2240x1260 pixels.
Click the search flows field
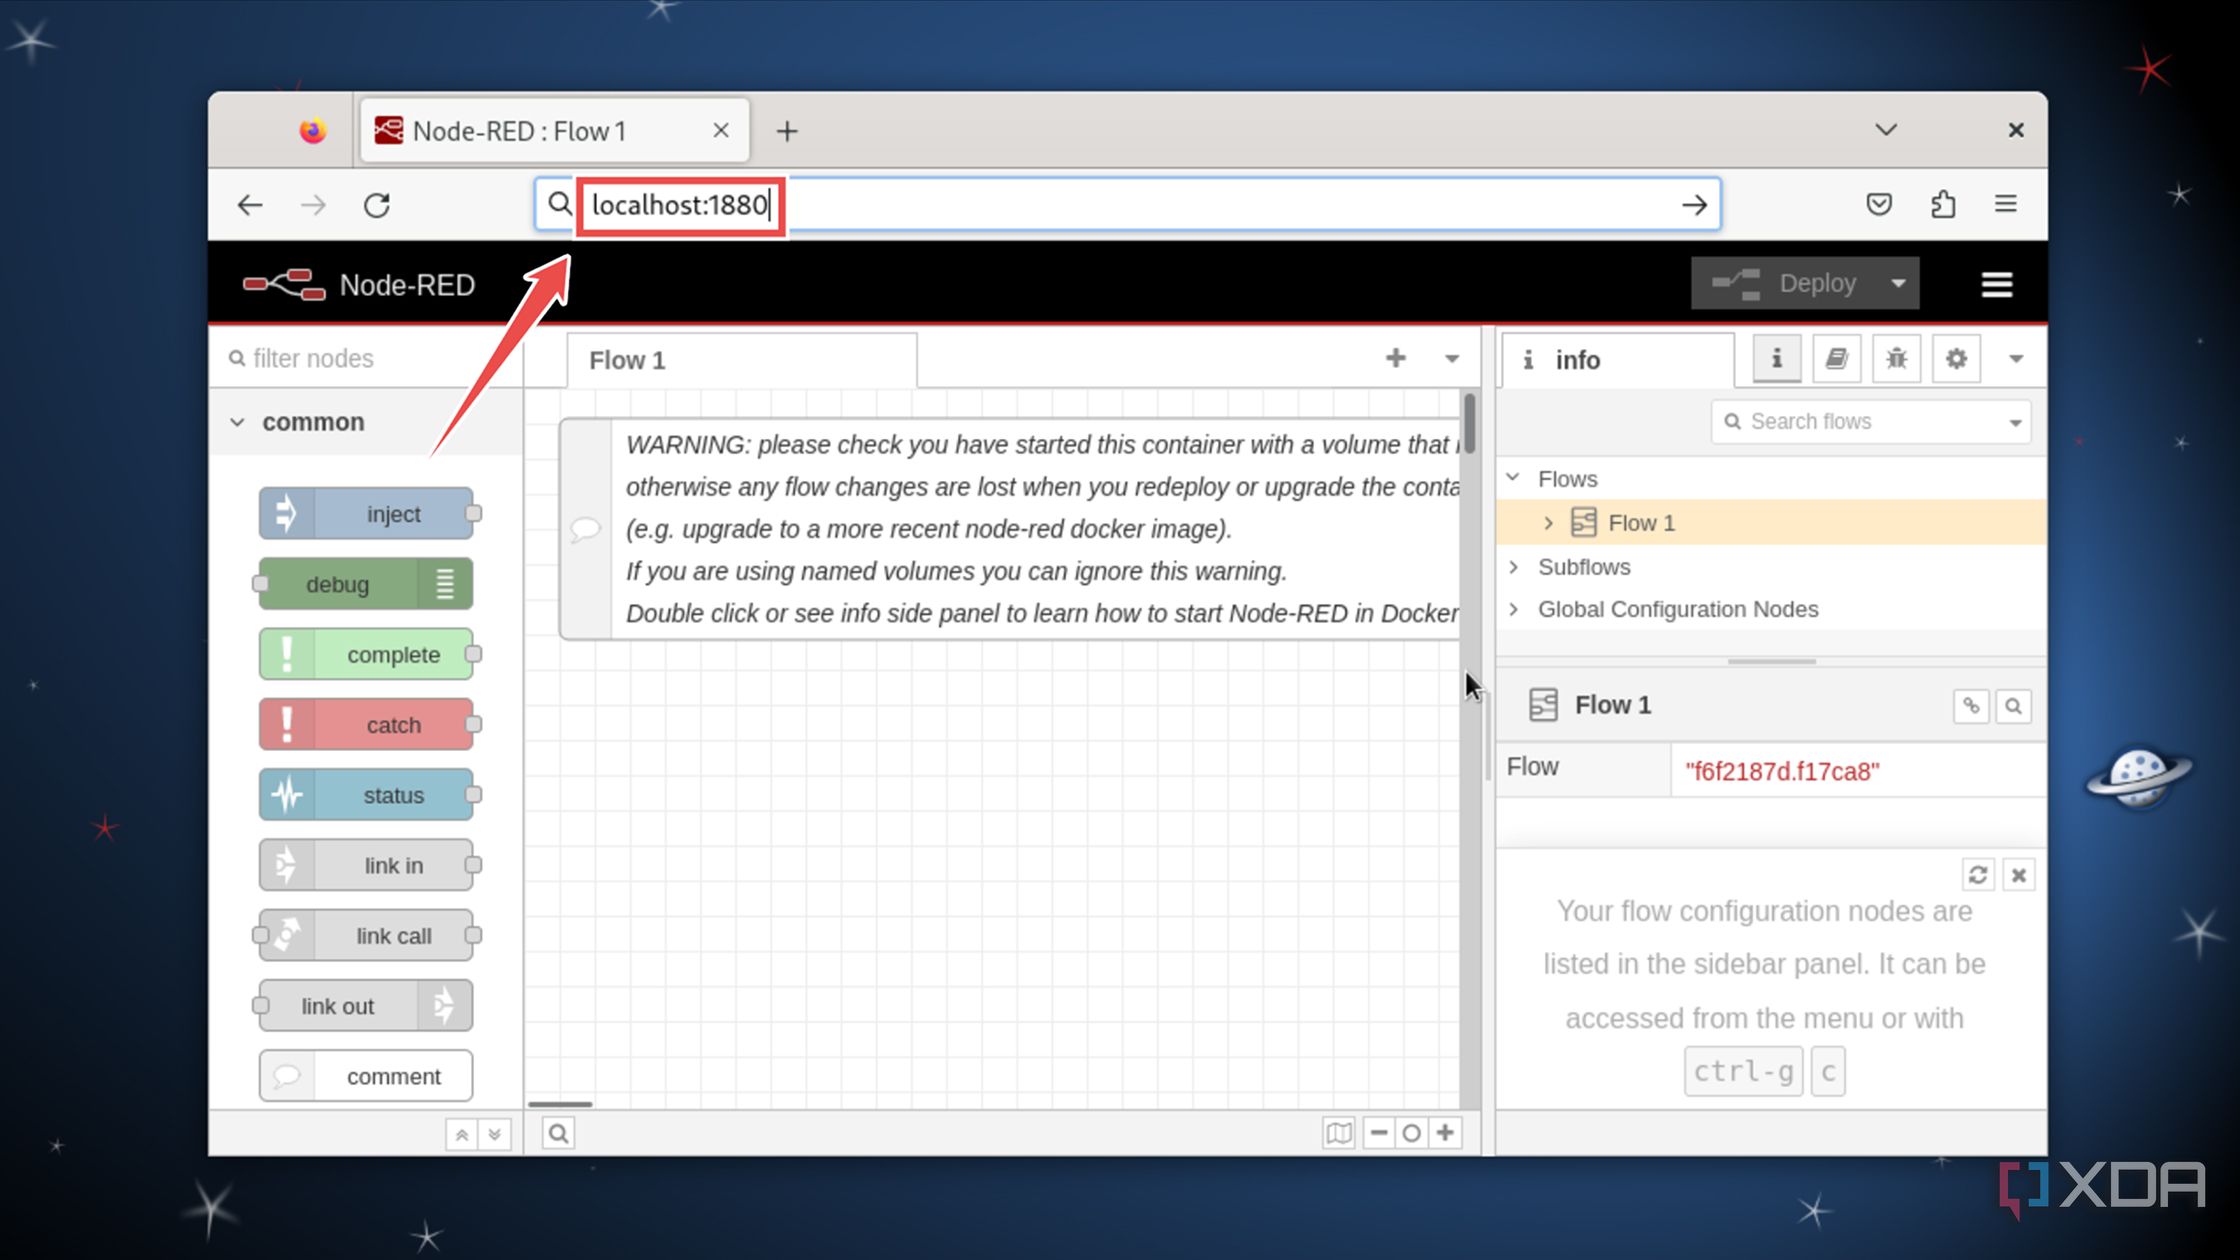tap(1865, 421)
